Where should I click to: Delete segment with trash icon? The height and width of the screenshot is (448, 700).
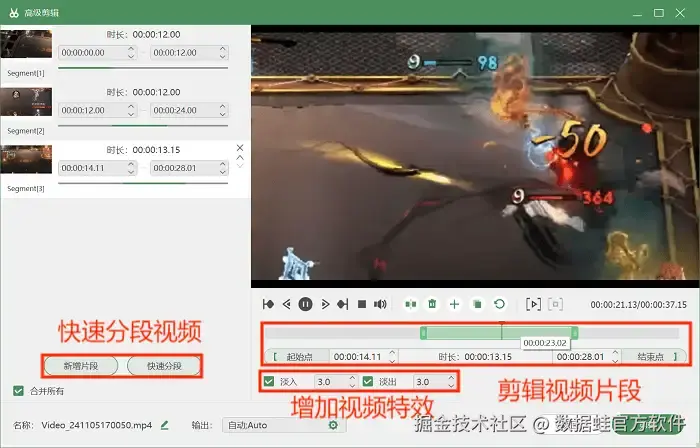[x=432, y=304]
